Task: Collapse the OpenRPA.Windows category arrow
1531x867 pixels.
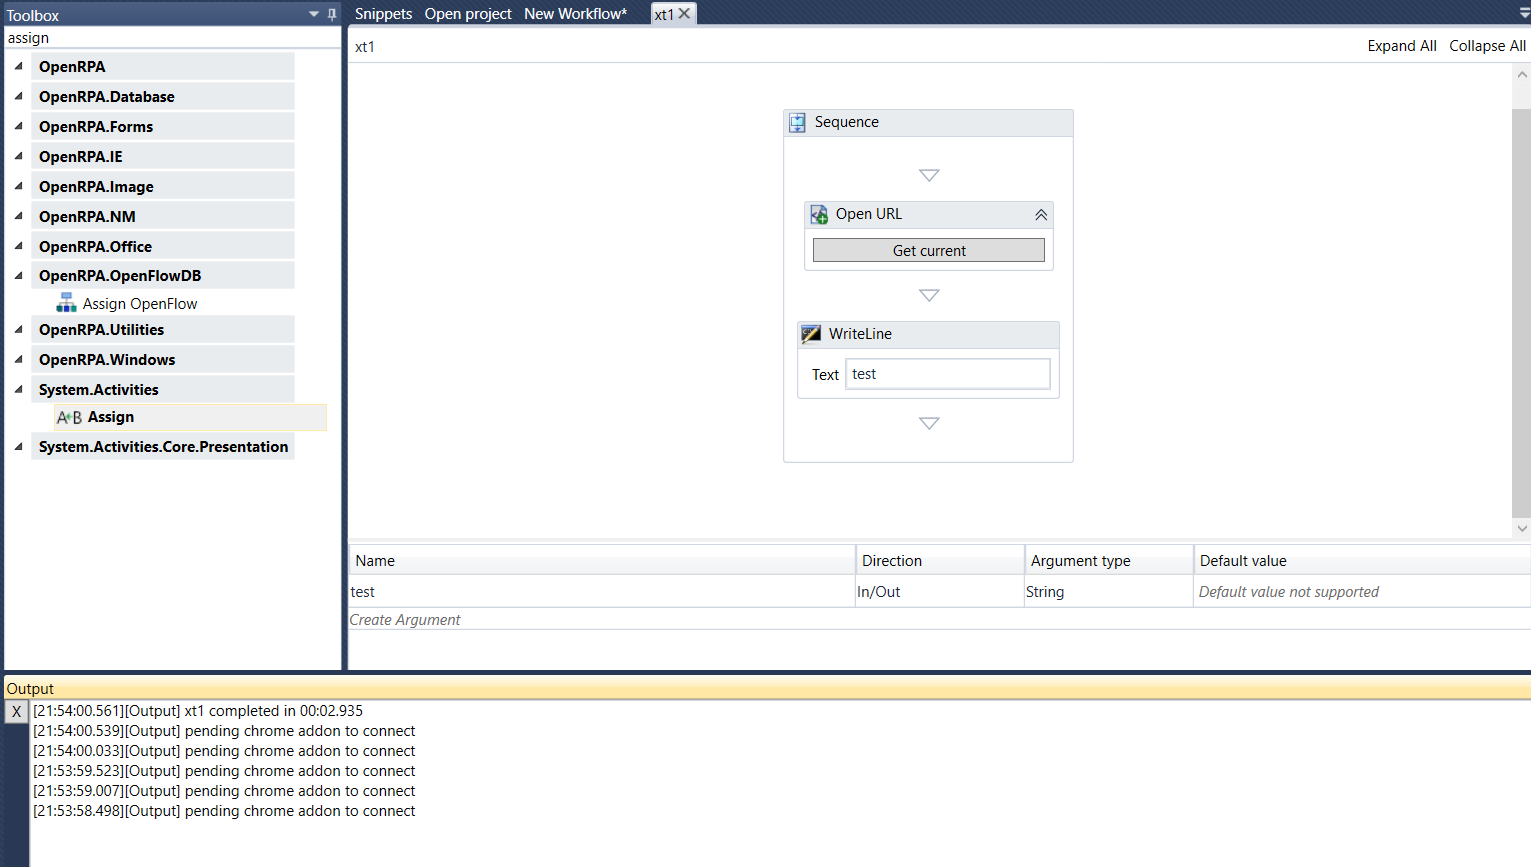Action: click(x=18, y=359)
